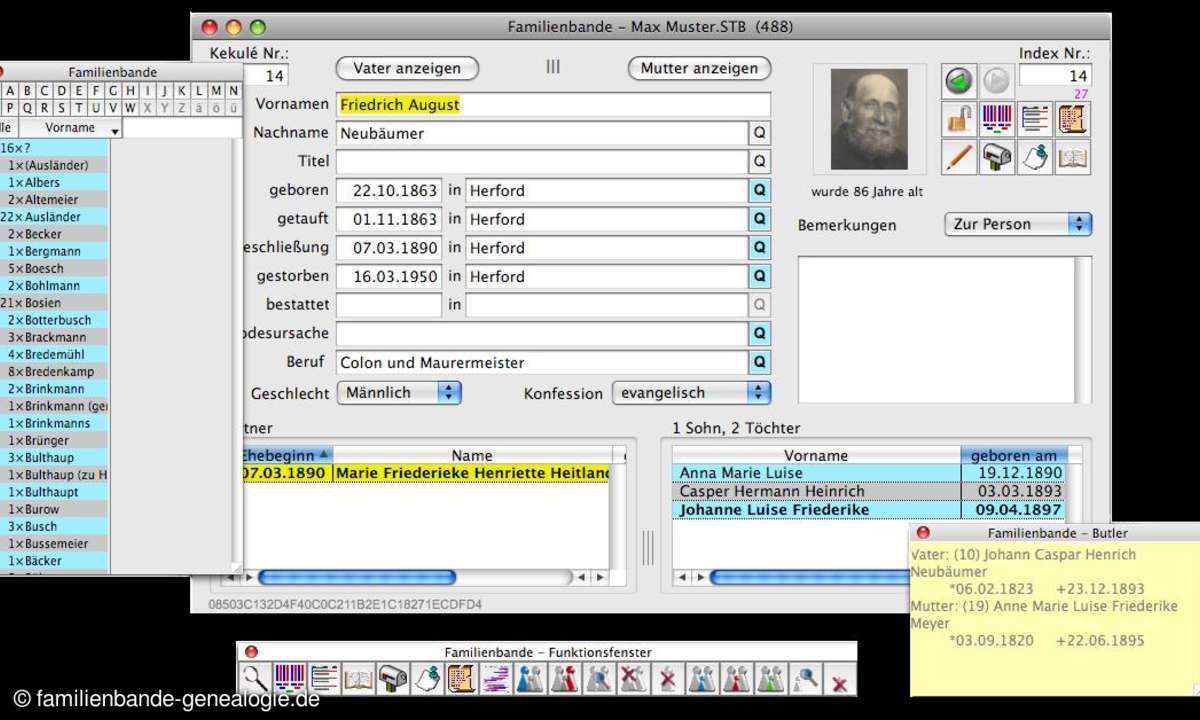Open ancestor chart icon in main window
This screenshot has width=1200, height=720.
(997, 119)
